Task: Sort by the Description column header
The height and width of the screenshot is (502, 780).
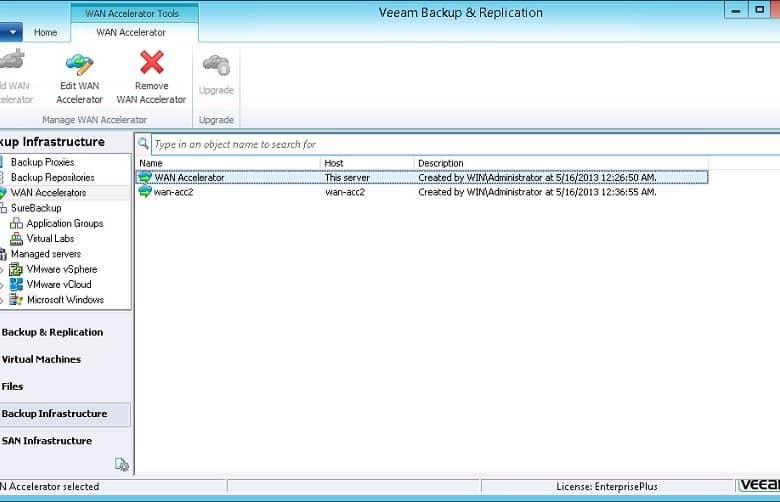Action: (561, 163)
